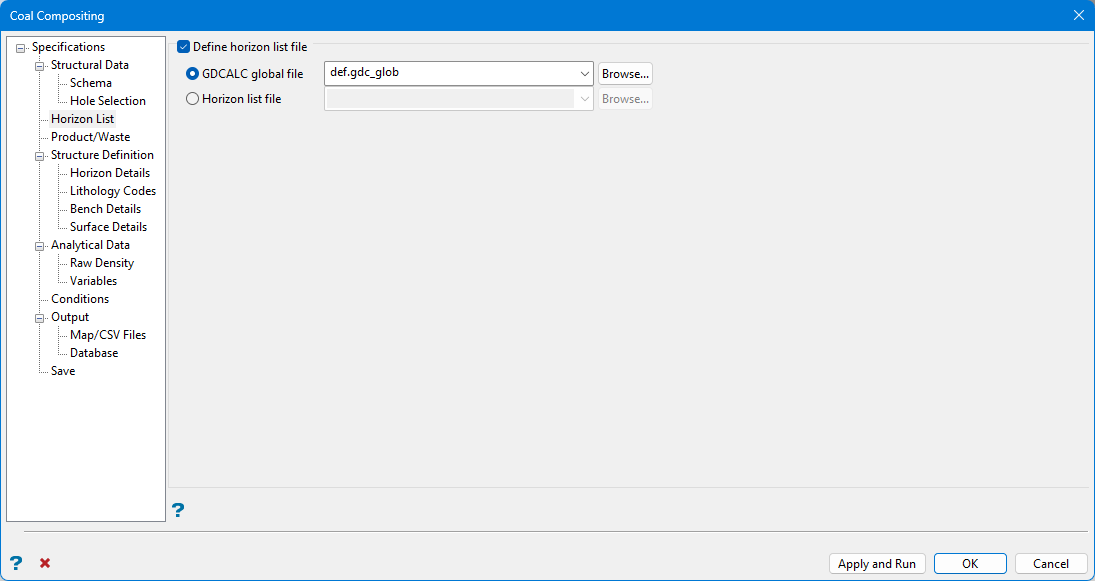Browse for GDCALC global file
Image resolution: width=1095 pixels, height=581 pixels.
[x=625, y=73]
